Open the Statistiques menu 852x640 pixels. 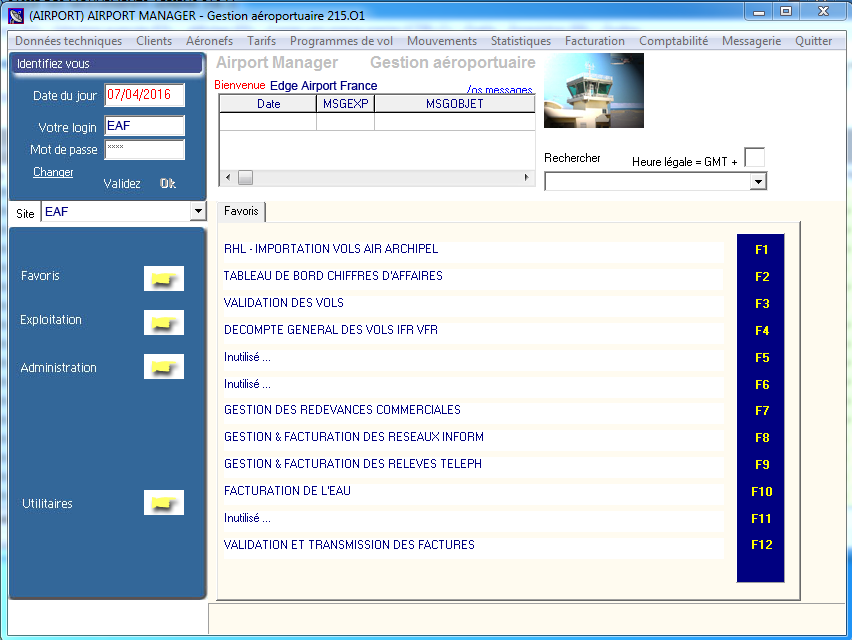coord(520,41)
